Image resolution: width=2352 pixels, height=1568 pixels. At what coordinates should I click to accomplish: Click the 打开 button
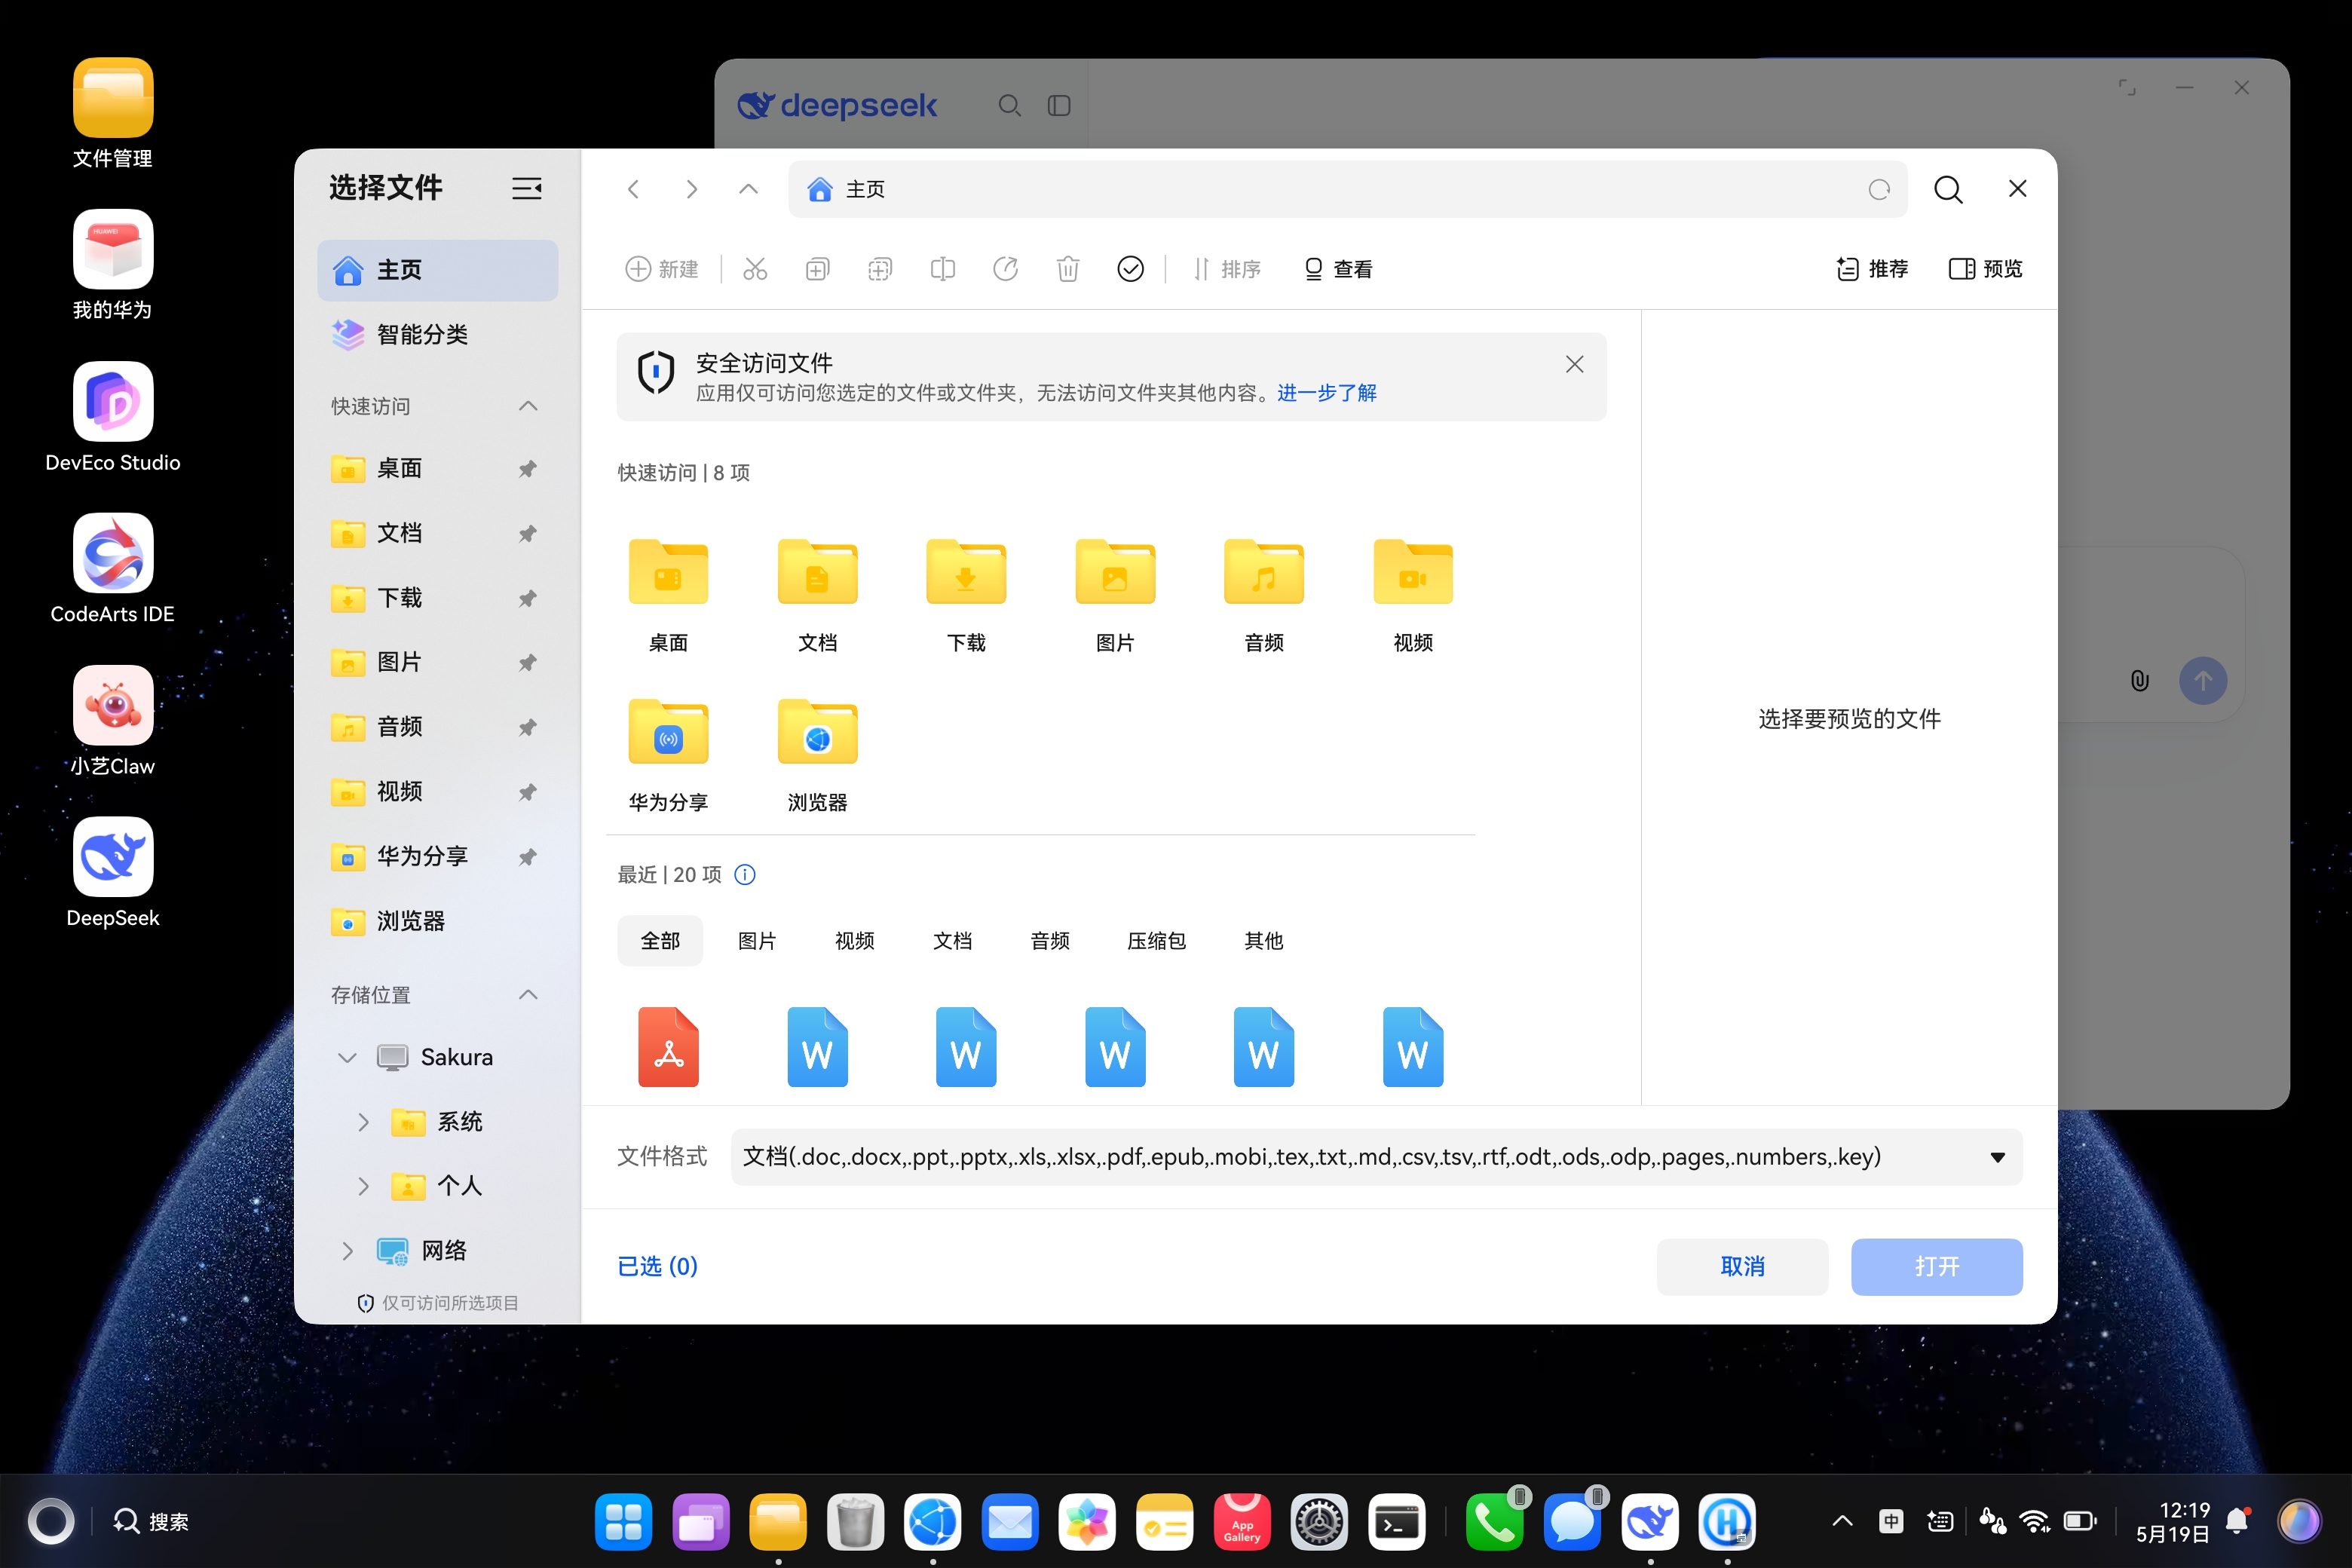1936,1267
